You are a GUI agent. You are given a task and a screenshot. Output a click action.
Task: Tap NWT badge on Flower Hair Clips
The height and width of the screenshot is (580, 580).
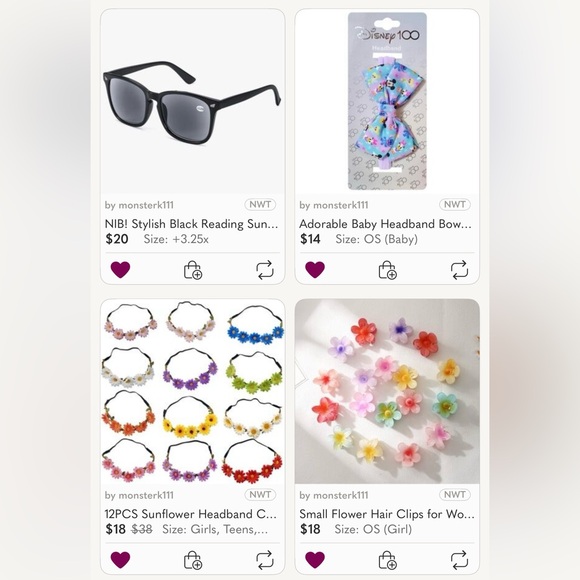pyautogui.click(x=455, y=495)
